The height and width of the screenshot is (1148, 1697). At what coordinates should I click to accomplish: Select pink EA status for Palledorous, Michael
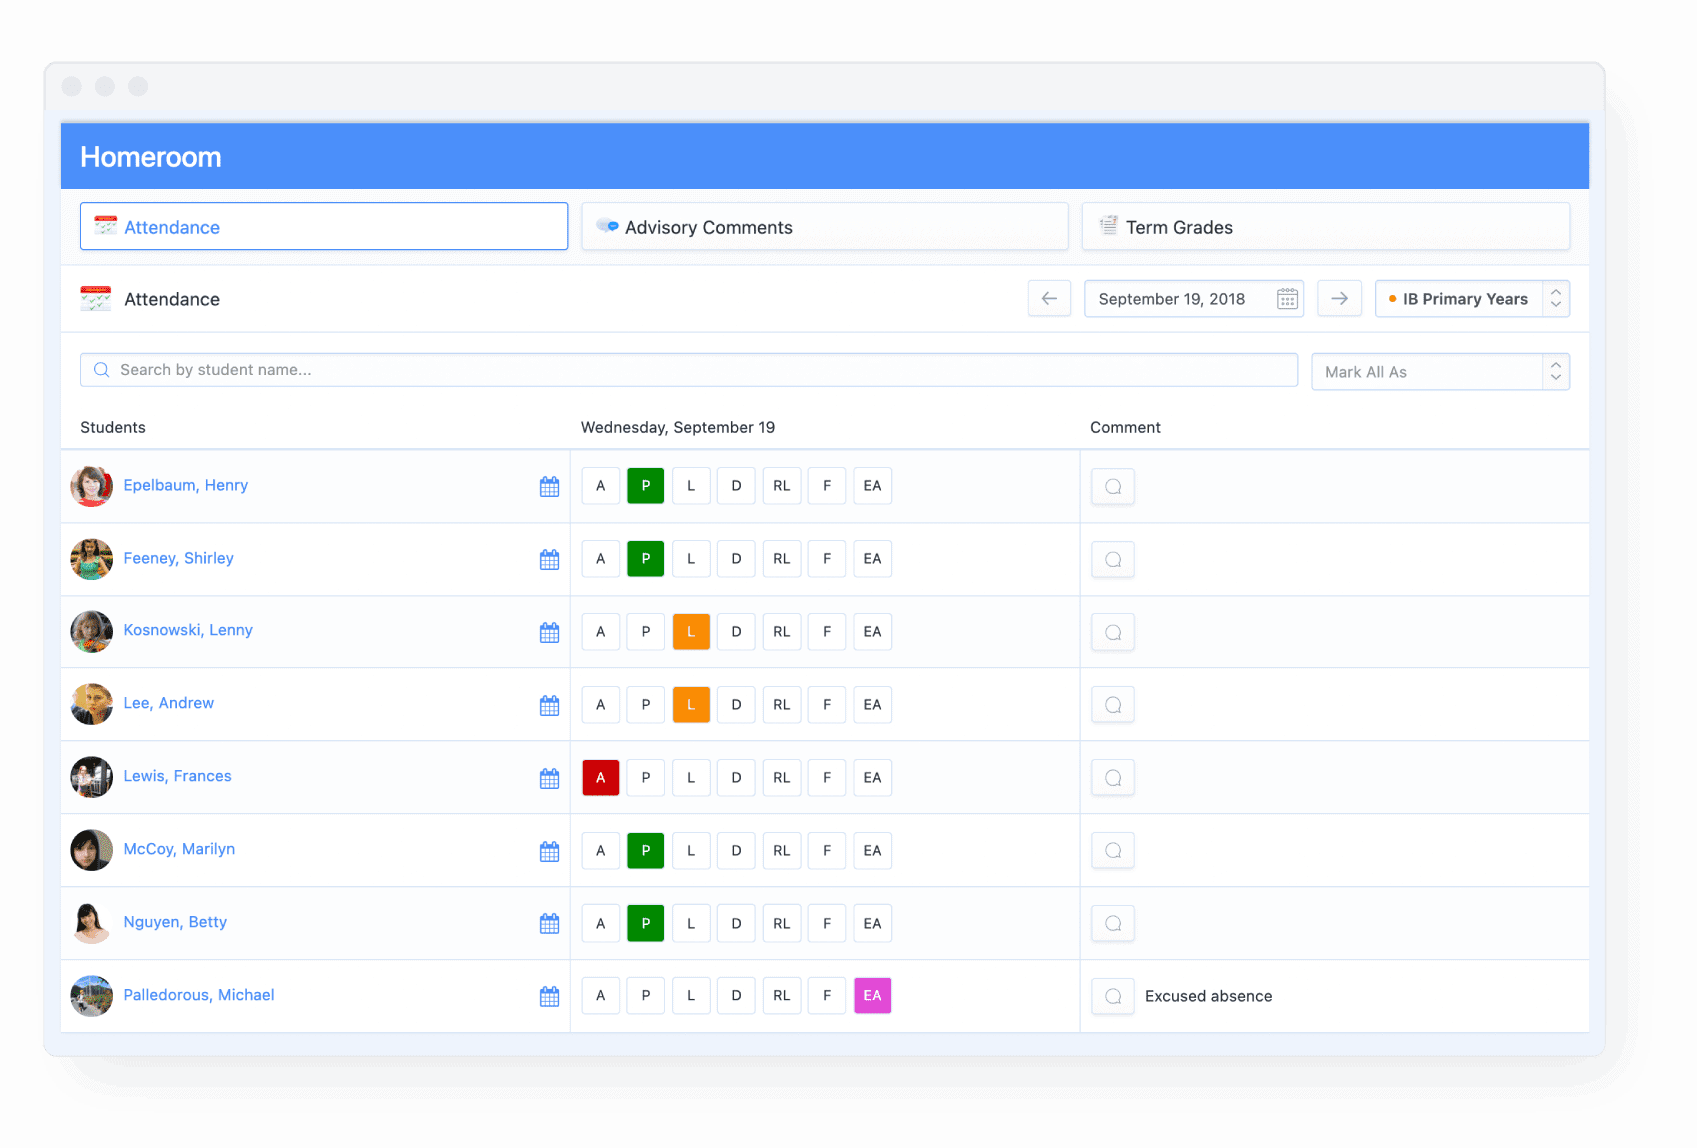pyautogui.click(x=872, y=996)
